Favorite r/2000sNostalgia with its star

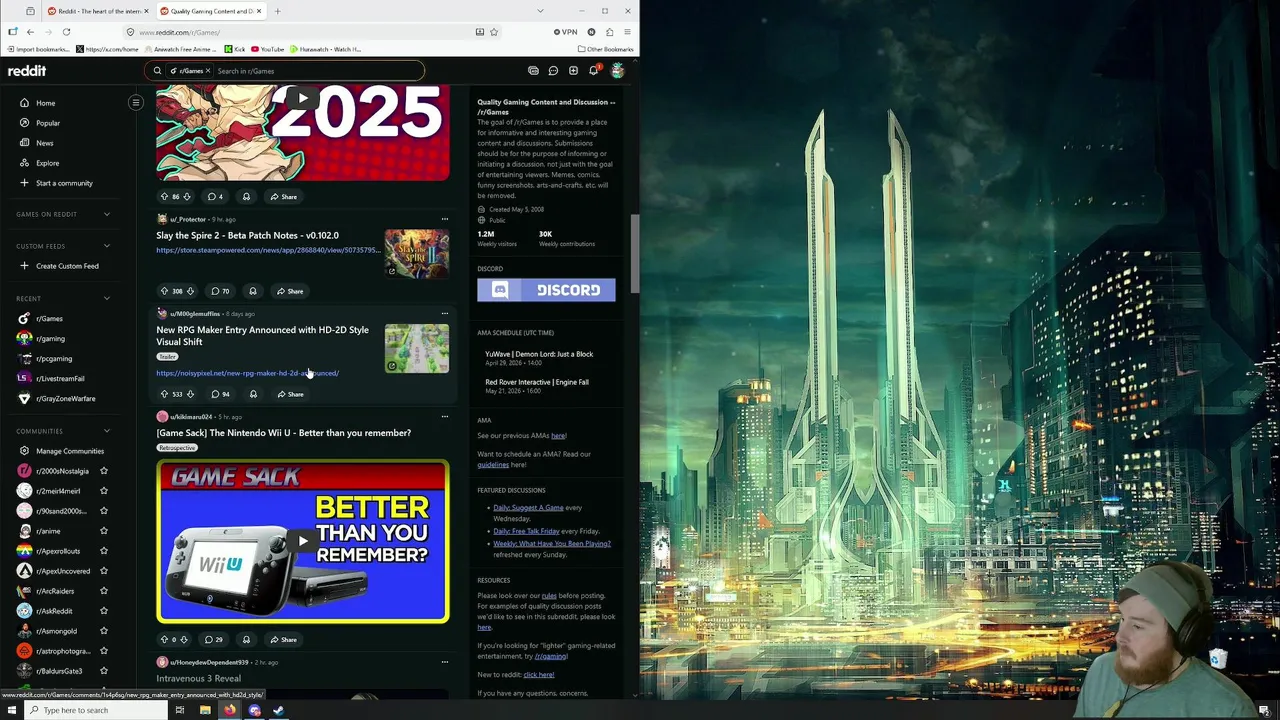103,471
